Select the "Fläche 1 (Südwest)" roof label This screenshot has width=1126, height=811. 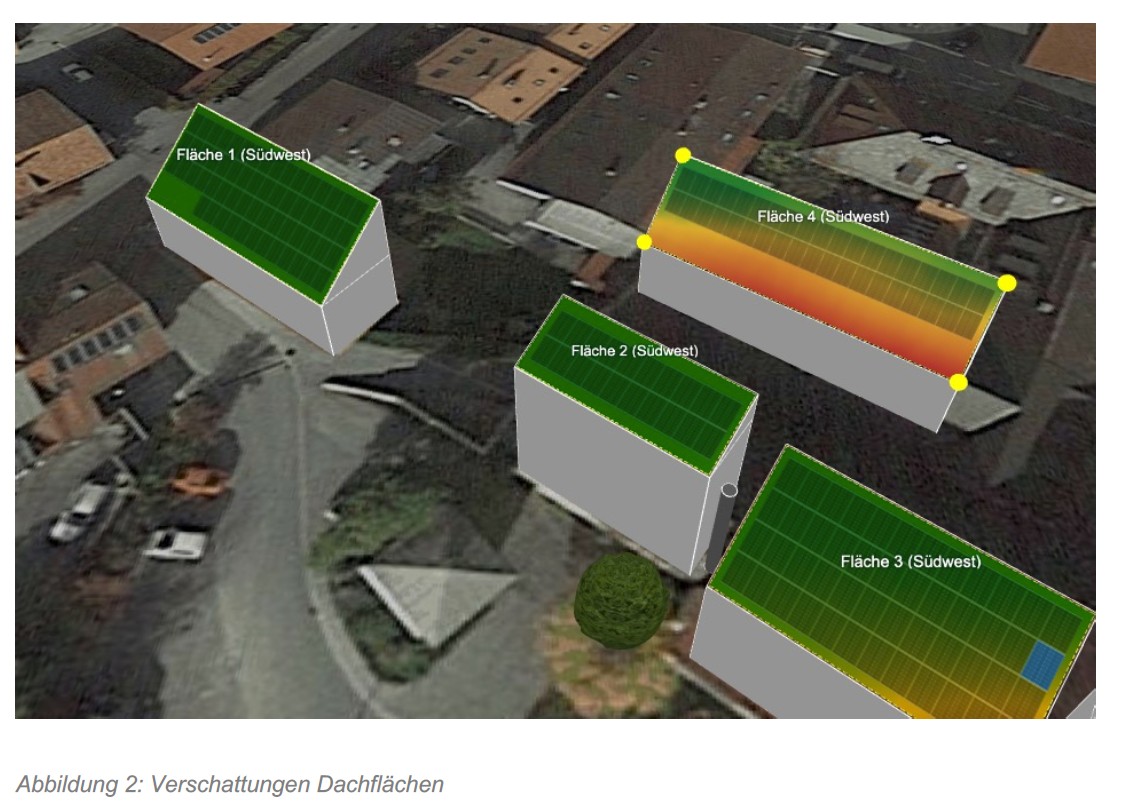point(243,154)
